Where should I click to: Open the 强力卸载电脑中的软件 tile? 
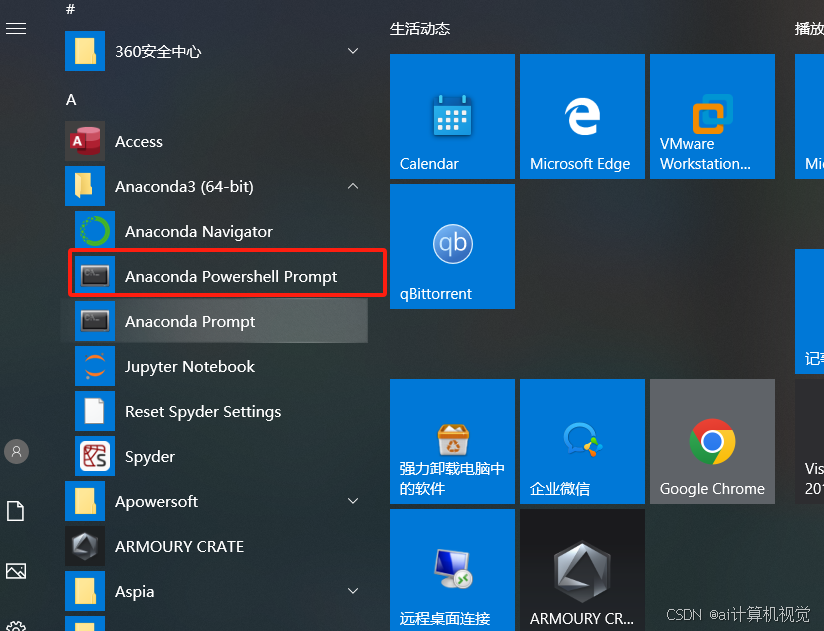(452, 441)
